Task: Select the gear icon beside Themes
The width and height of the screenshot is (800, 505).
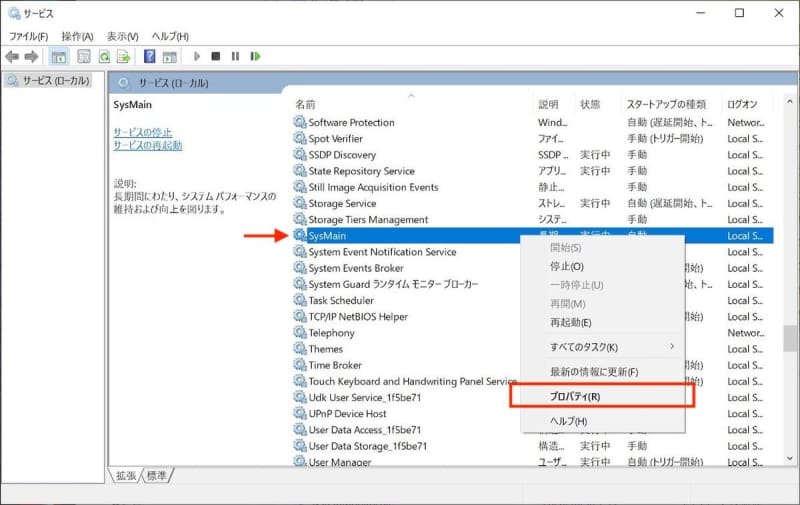Action: pos(300,349)
